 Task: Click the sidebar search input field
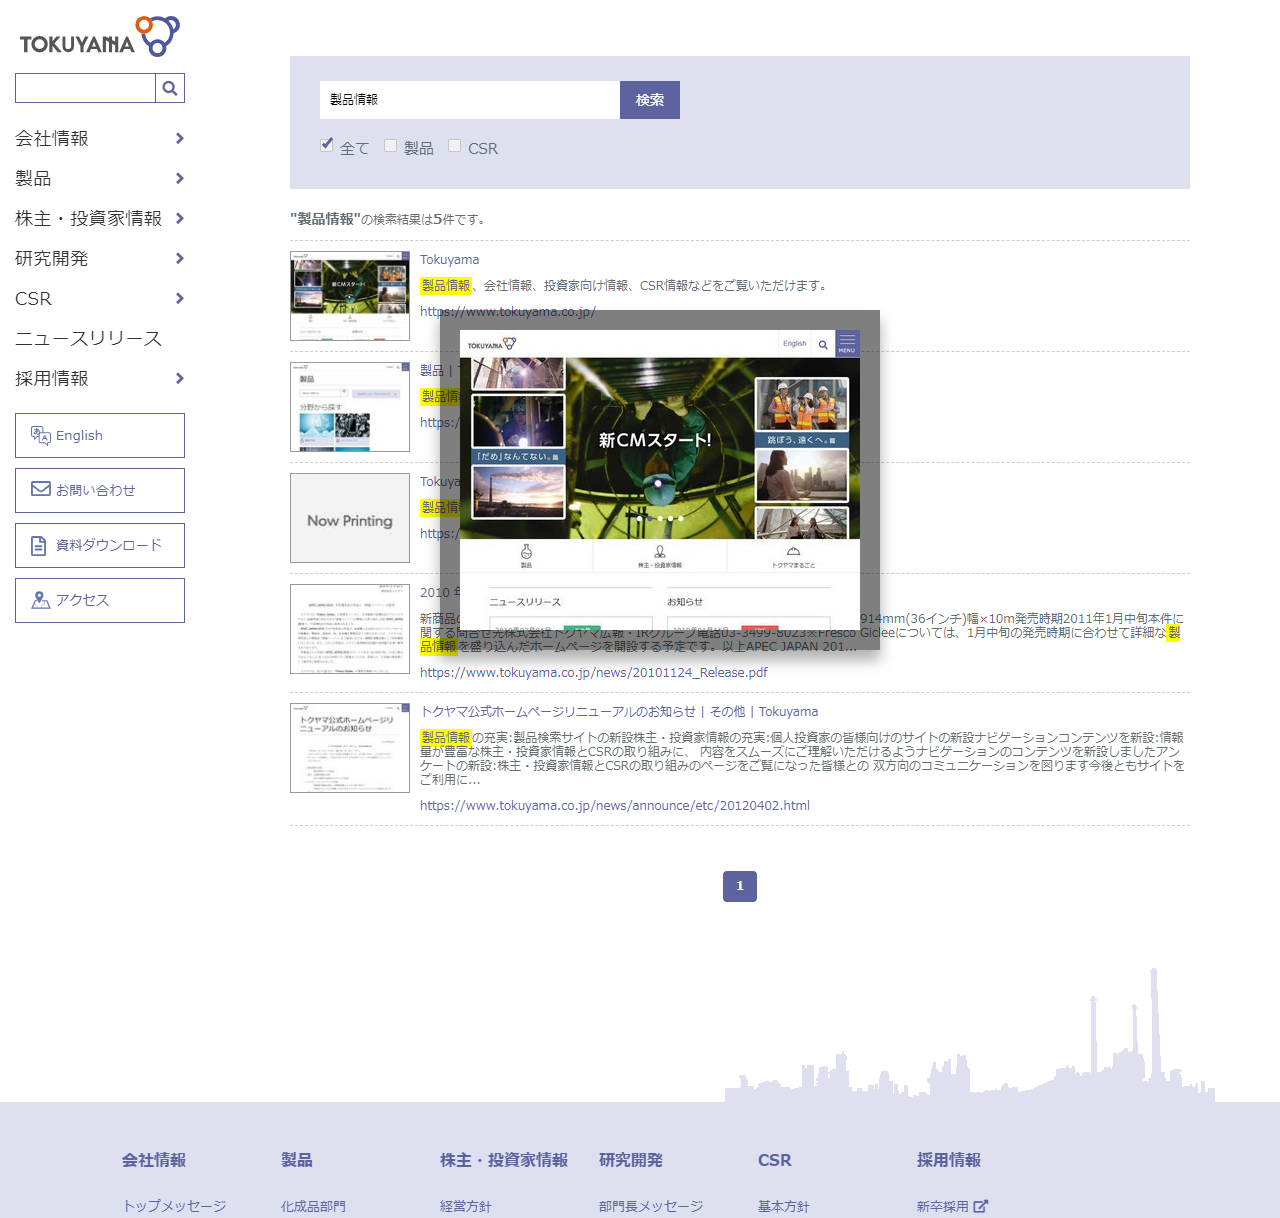click(x=85, y=88)
